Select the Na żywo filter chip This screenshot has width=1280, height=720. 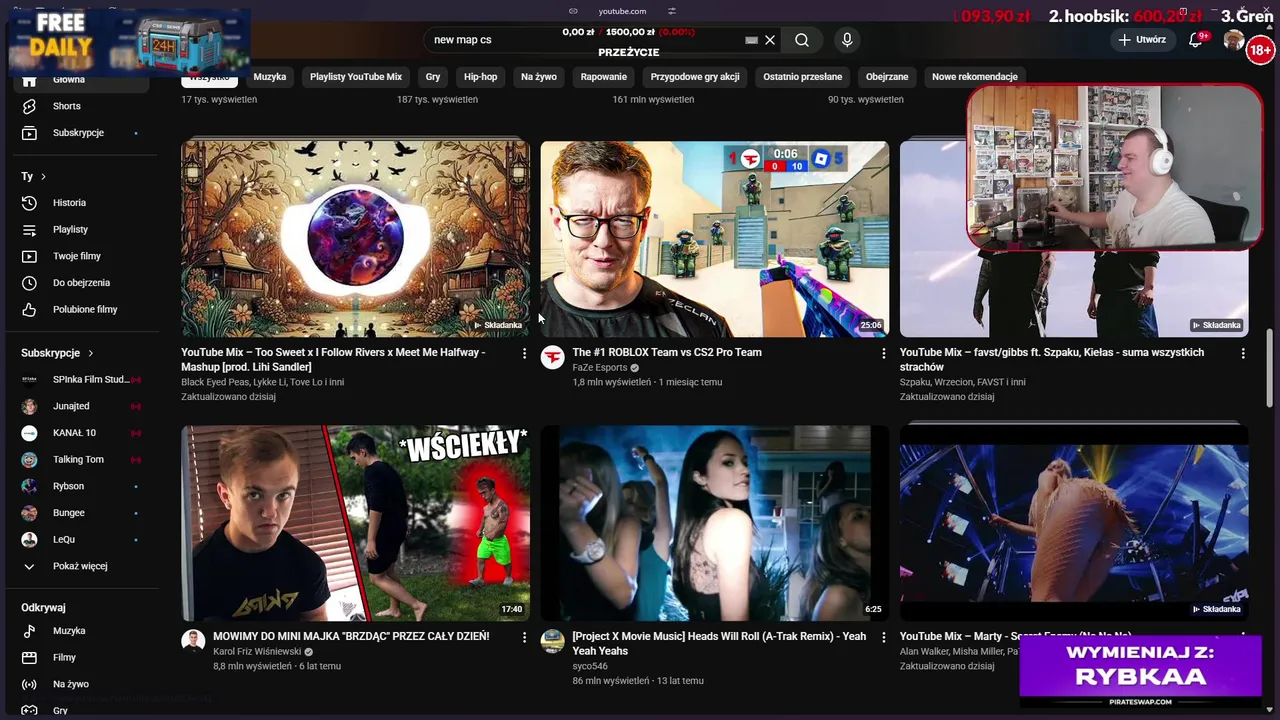point(539,77)
